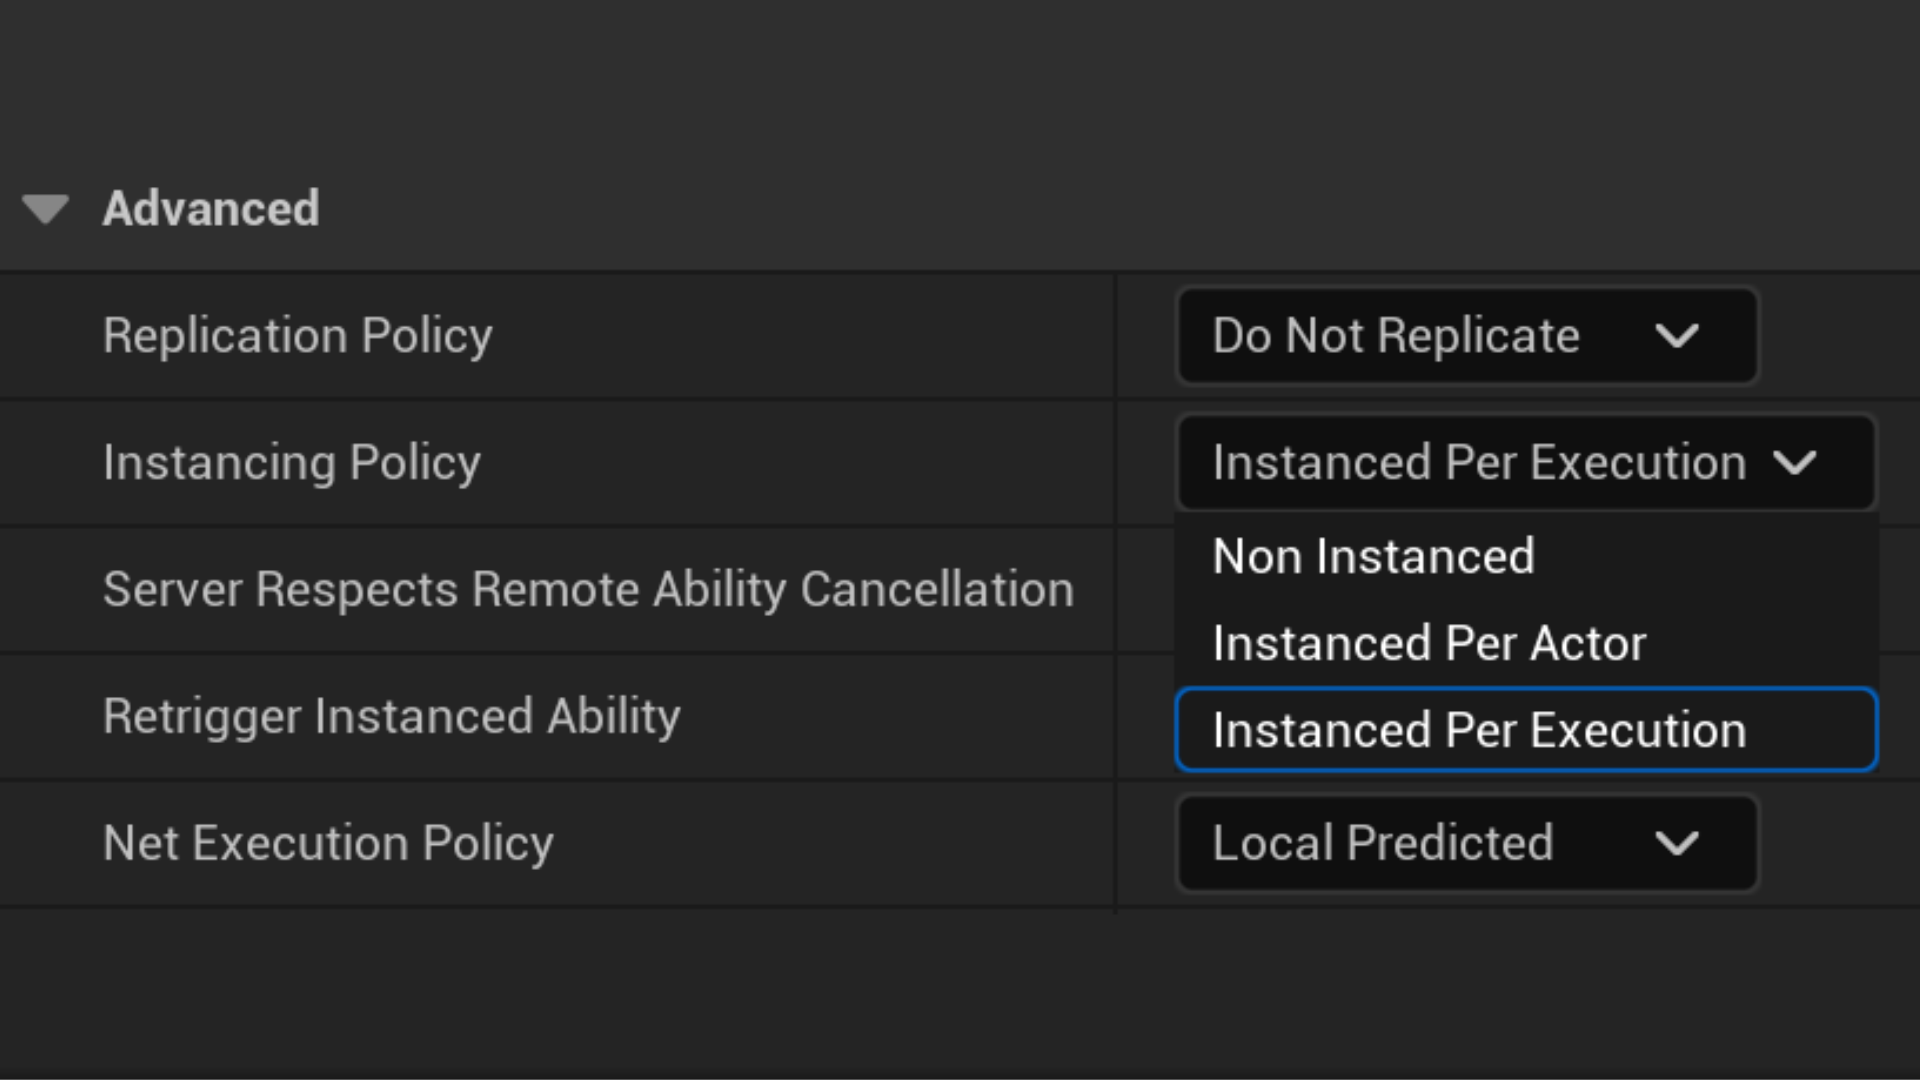Collapse the Advanced section triangle
This screenshot has width=1920, height=1080.
[45, 209]
